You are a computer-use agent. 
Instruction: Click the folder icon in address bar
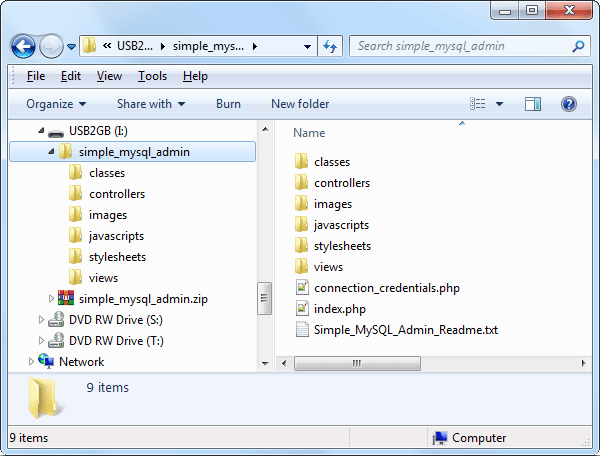click(89, 46)
